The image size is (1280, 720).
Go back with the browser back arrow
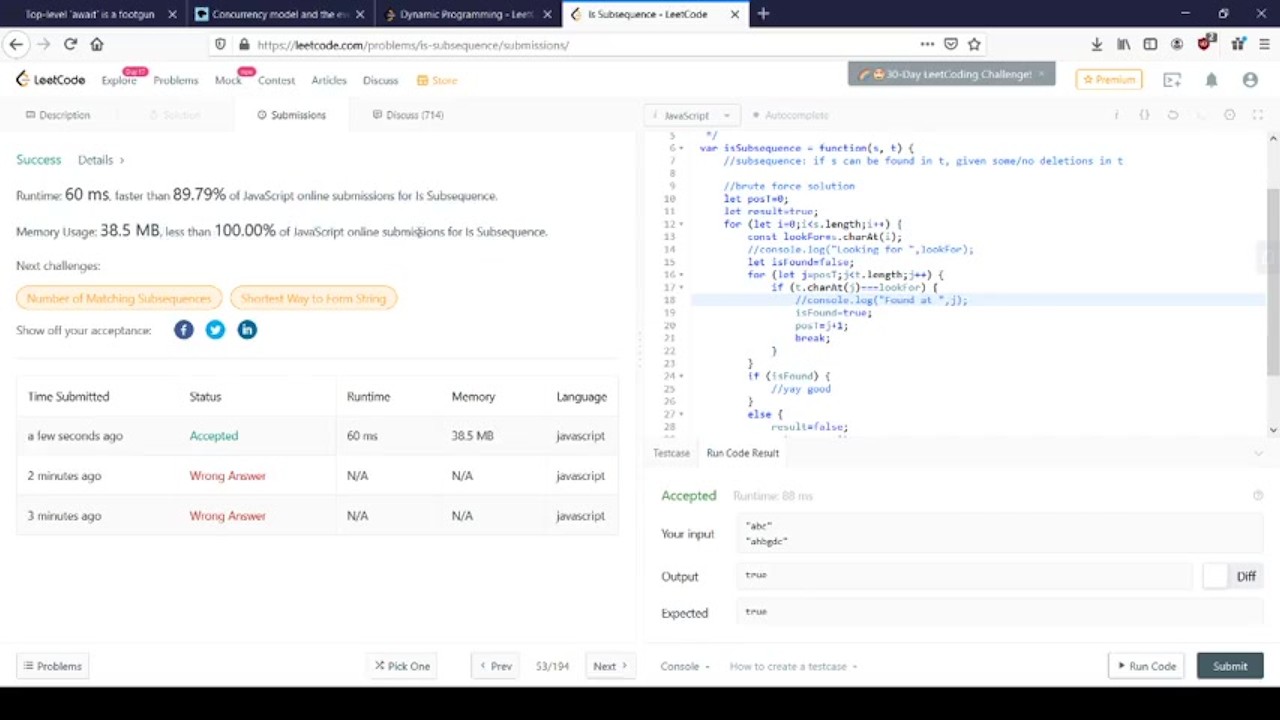(x=16, y=44)
